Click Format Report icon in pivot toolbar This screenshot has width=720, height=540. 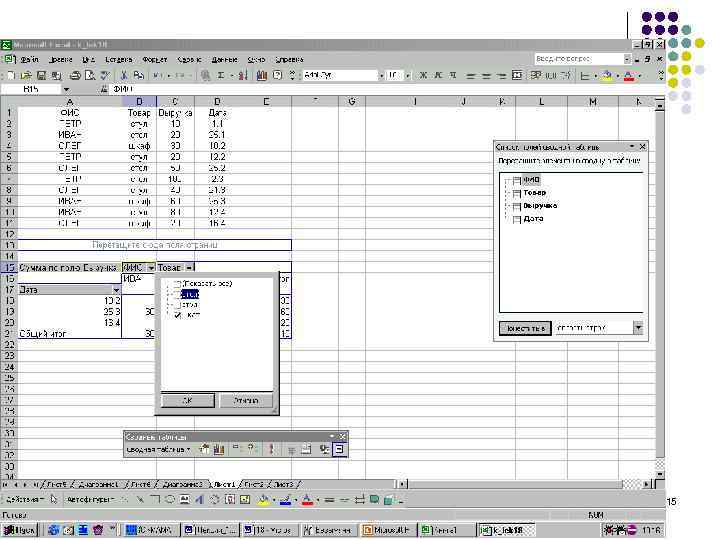tap(204, 449)
